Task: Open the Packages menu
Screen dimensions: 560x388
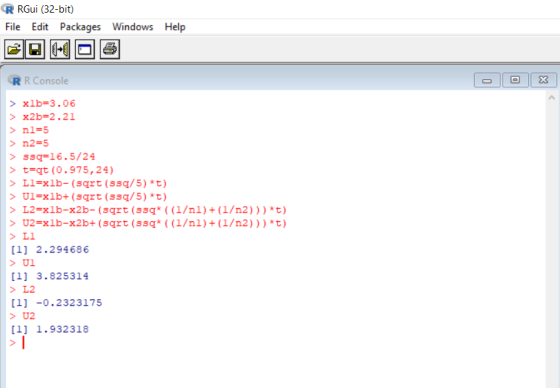Action: pos(80,27)
